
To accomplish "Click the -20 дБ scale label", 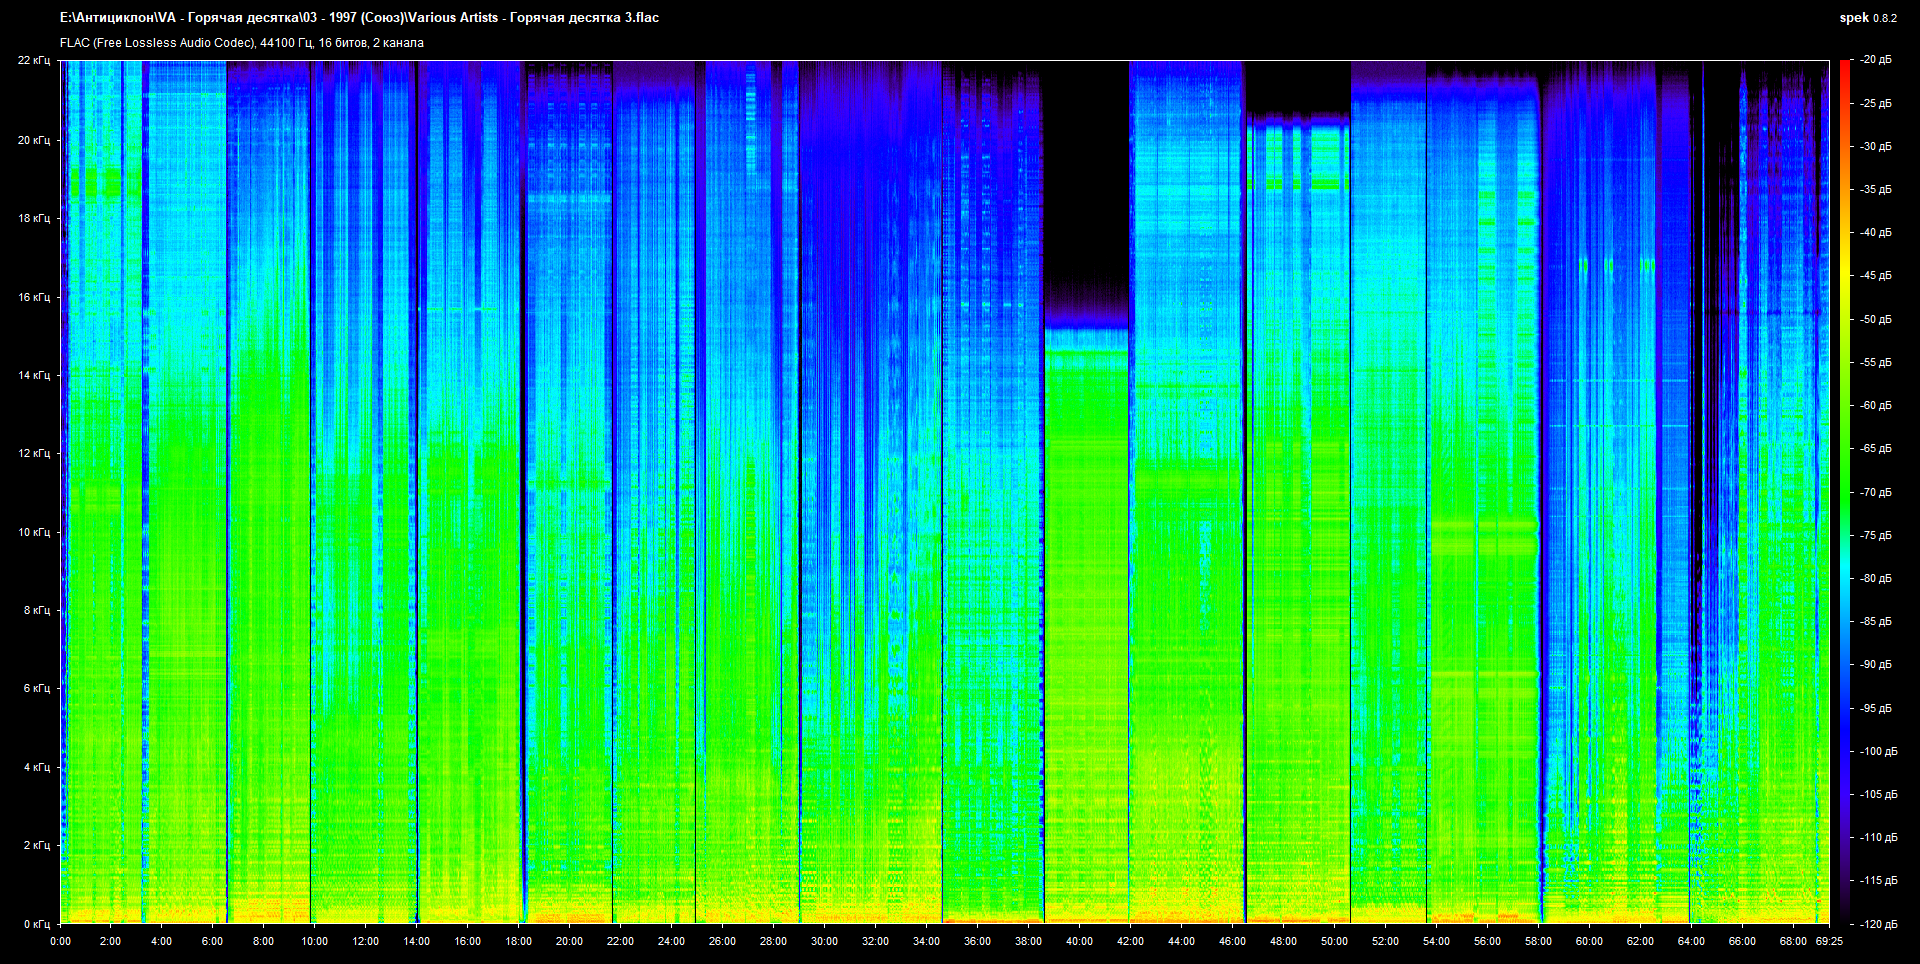I will tap(1876, 60).
